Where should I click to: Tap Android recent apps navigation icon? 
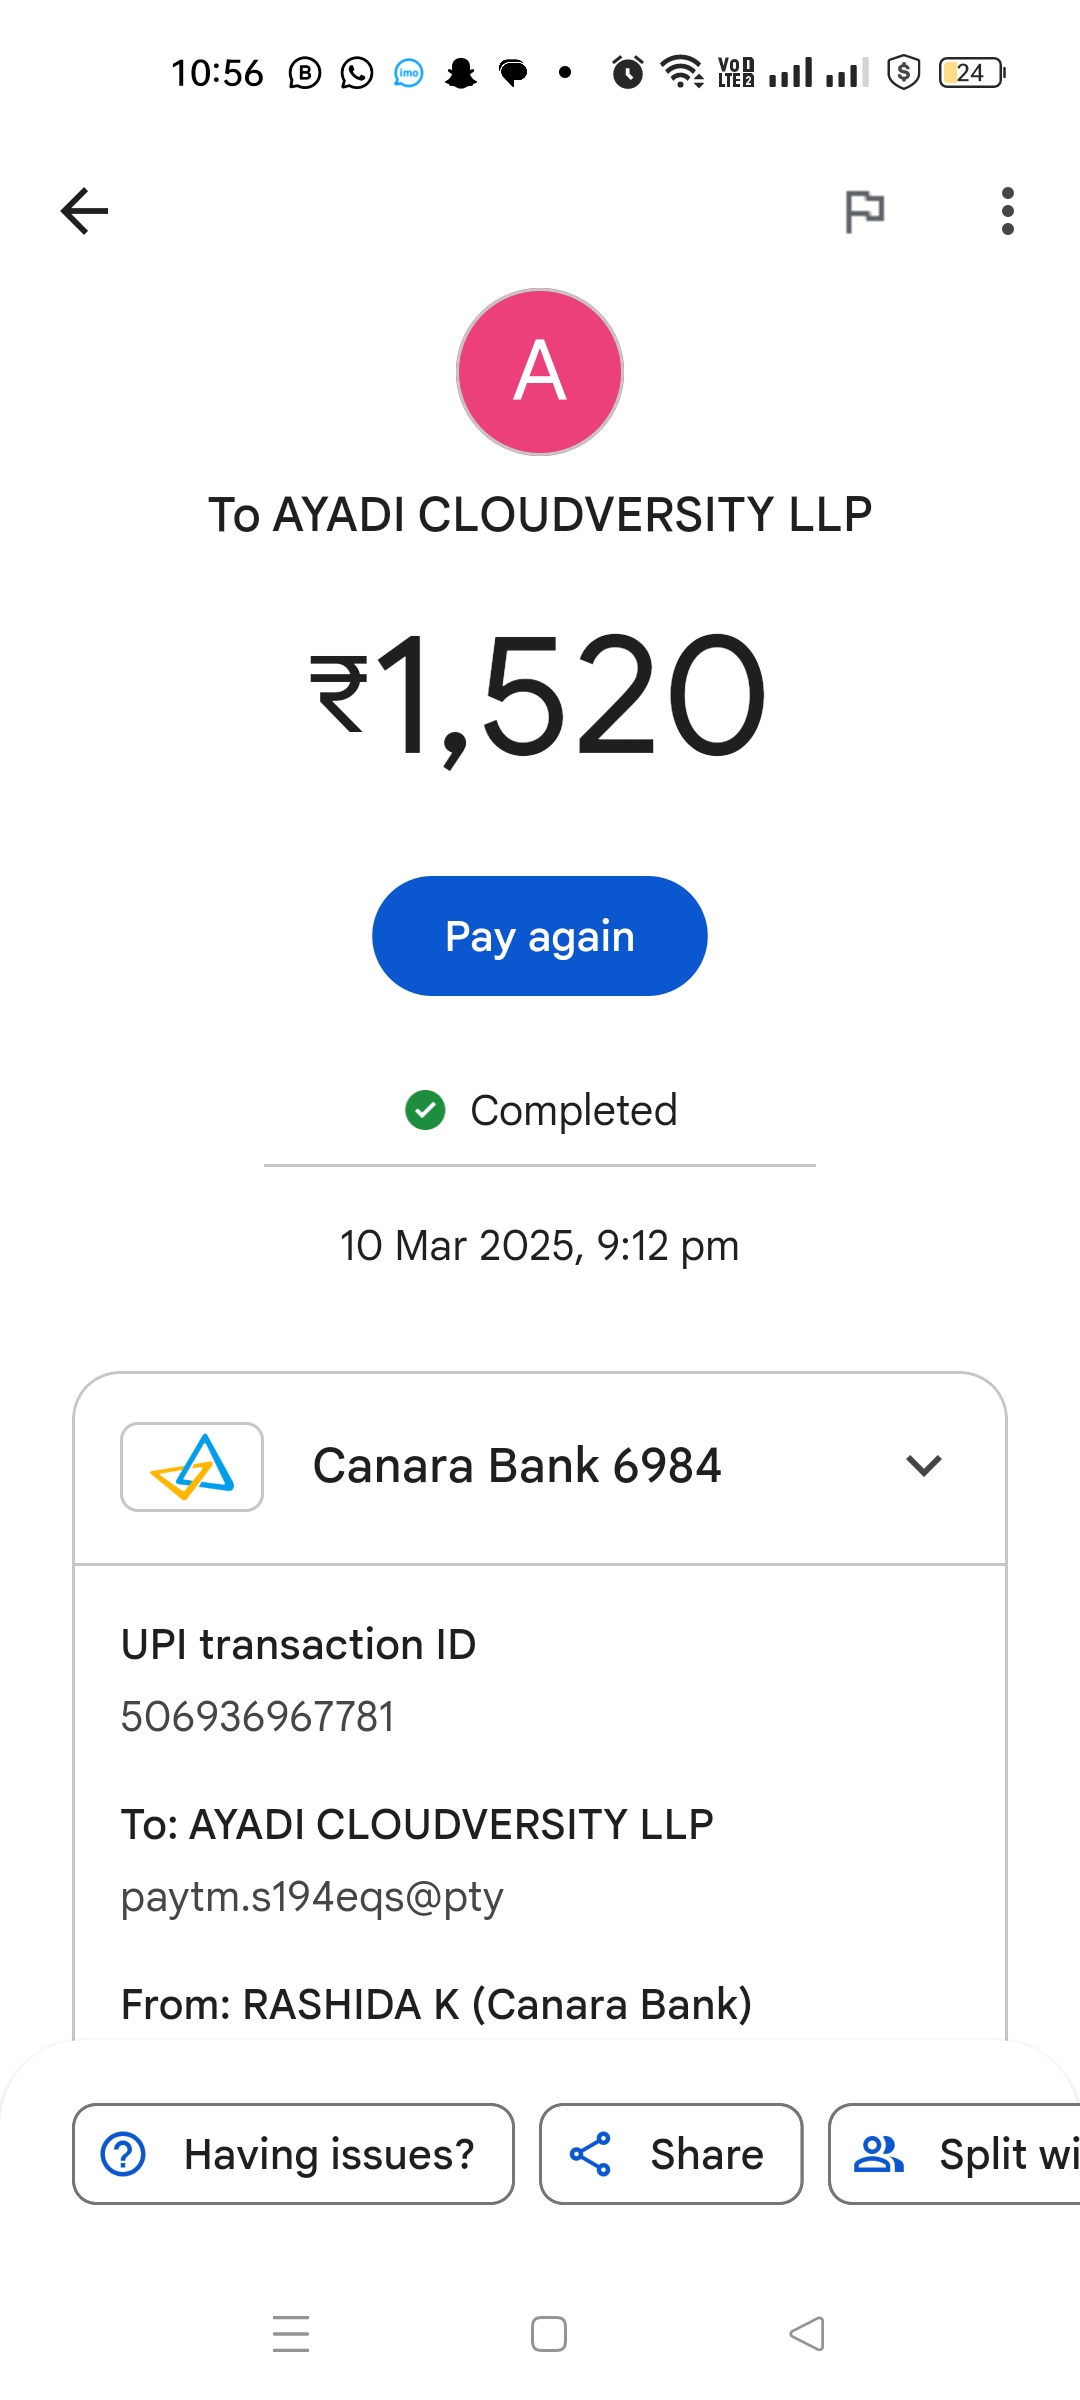pyautogui.click(x=291, y=2334)
